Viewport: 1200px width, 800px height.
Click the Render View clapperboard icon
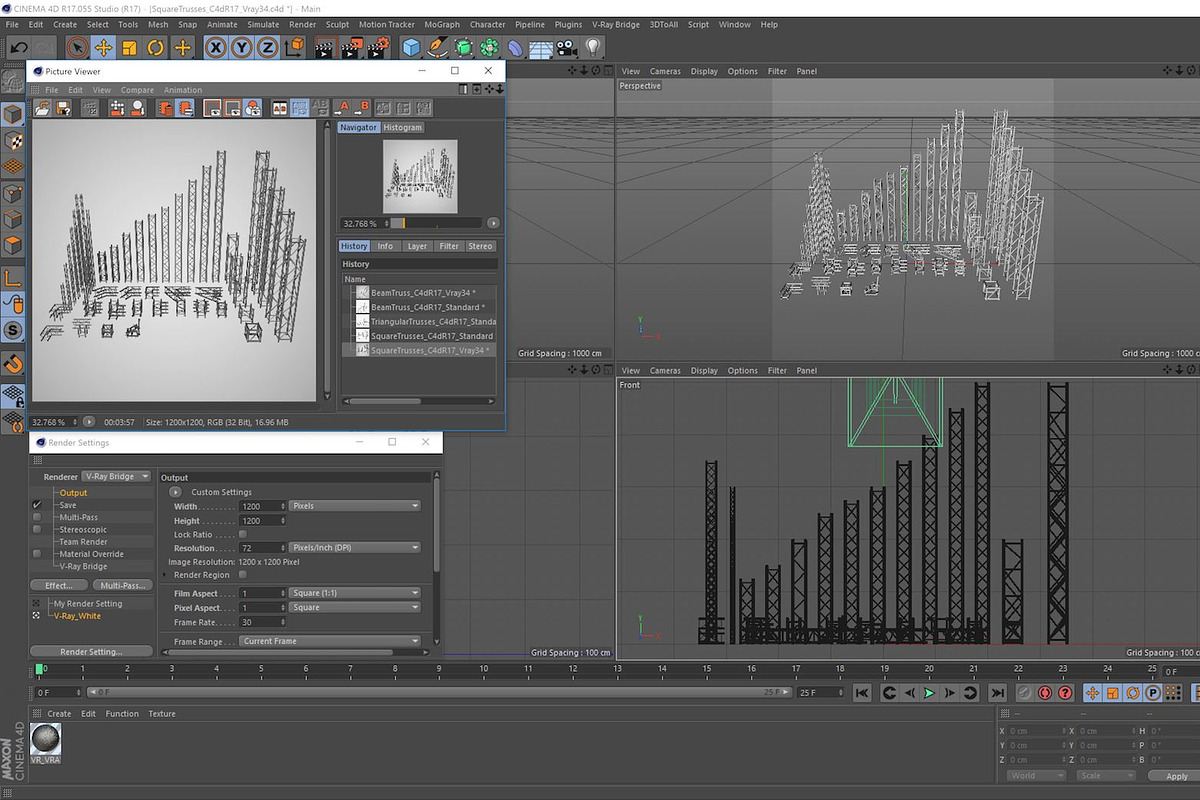[325, 47]
